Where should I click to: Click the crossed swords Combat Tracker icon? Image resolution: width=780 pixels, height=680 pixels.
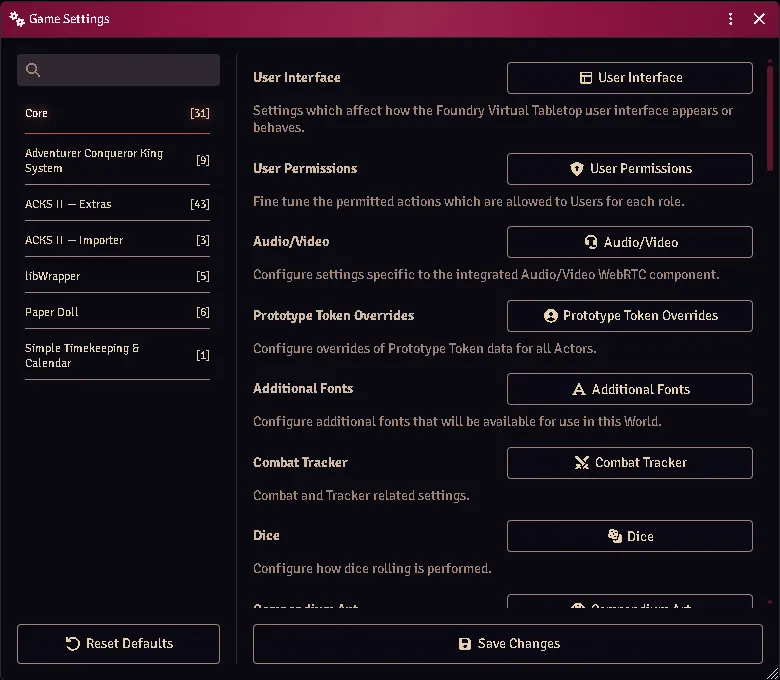tap(582, 463)
